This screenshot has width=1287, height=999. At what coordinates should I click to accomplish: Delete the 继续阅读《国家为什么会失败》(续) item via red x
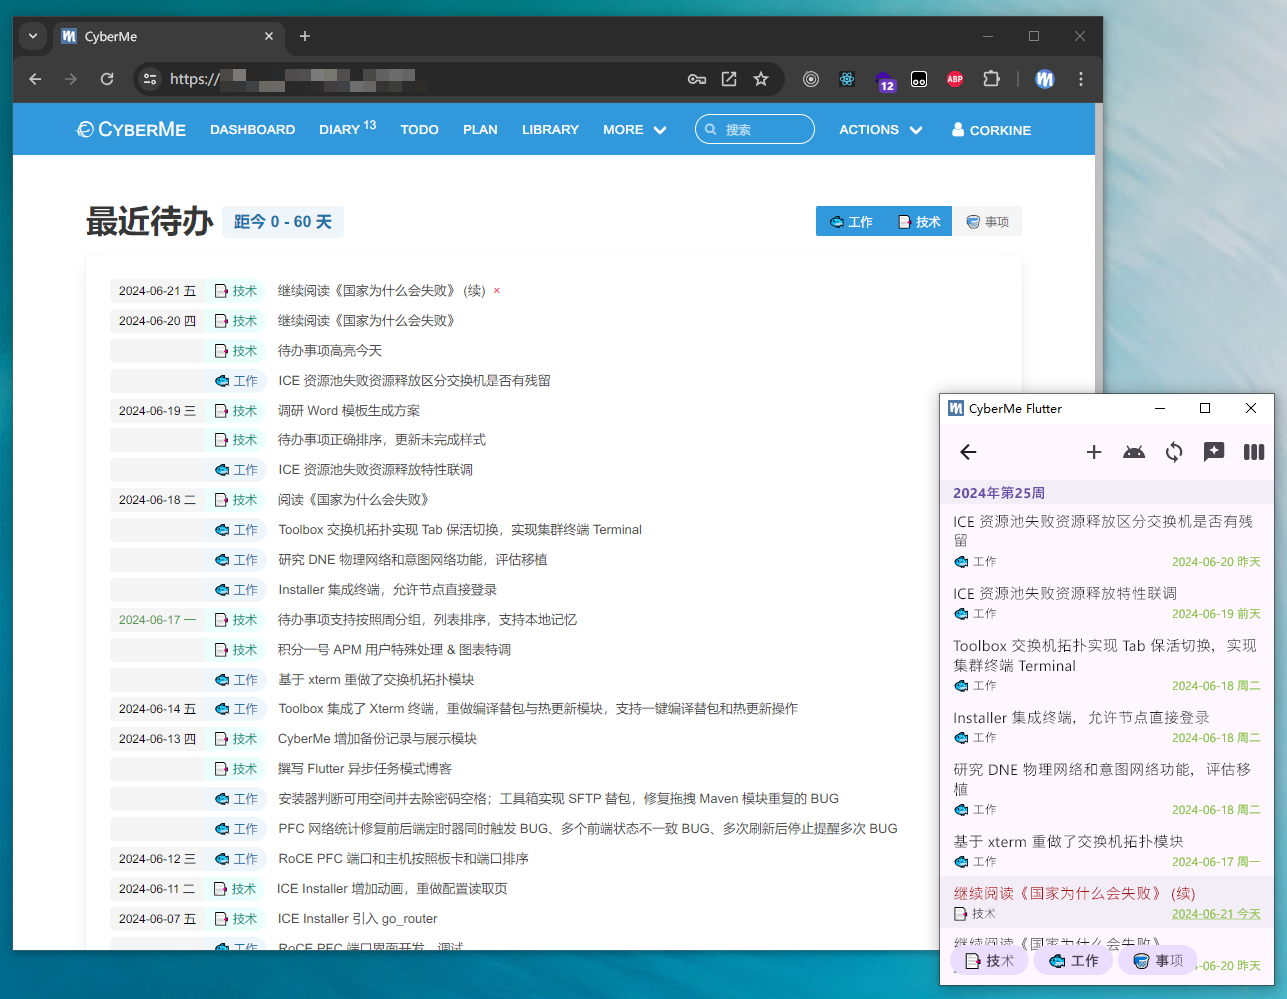(496, 291)
